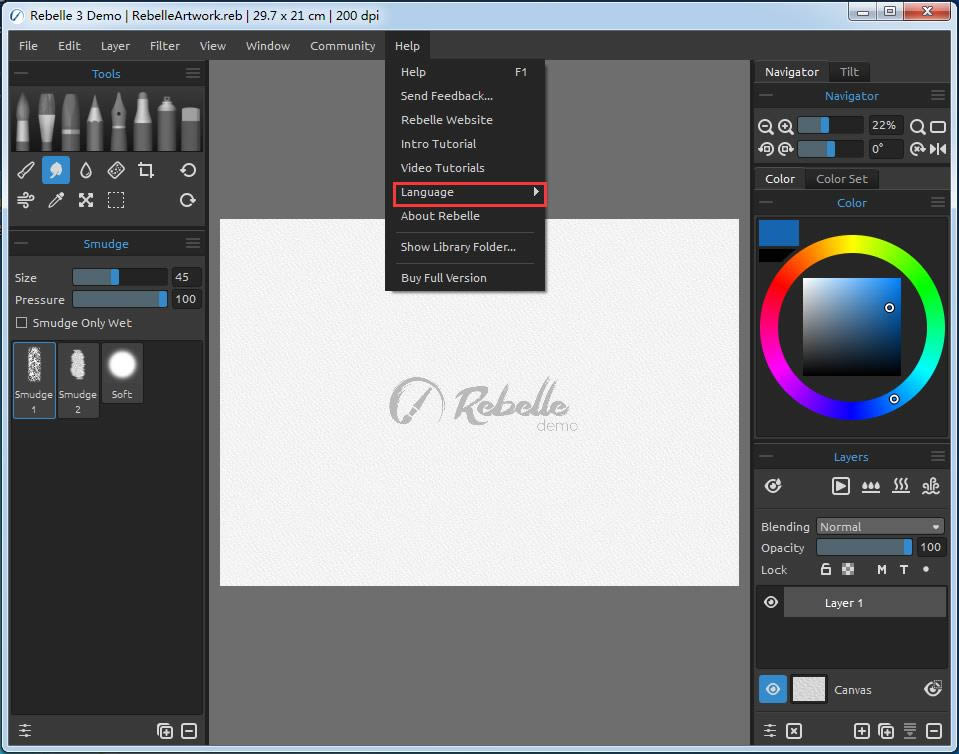
Task: Hide Layer 1 with its eye icon
Action: point(771,602)
